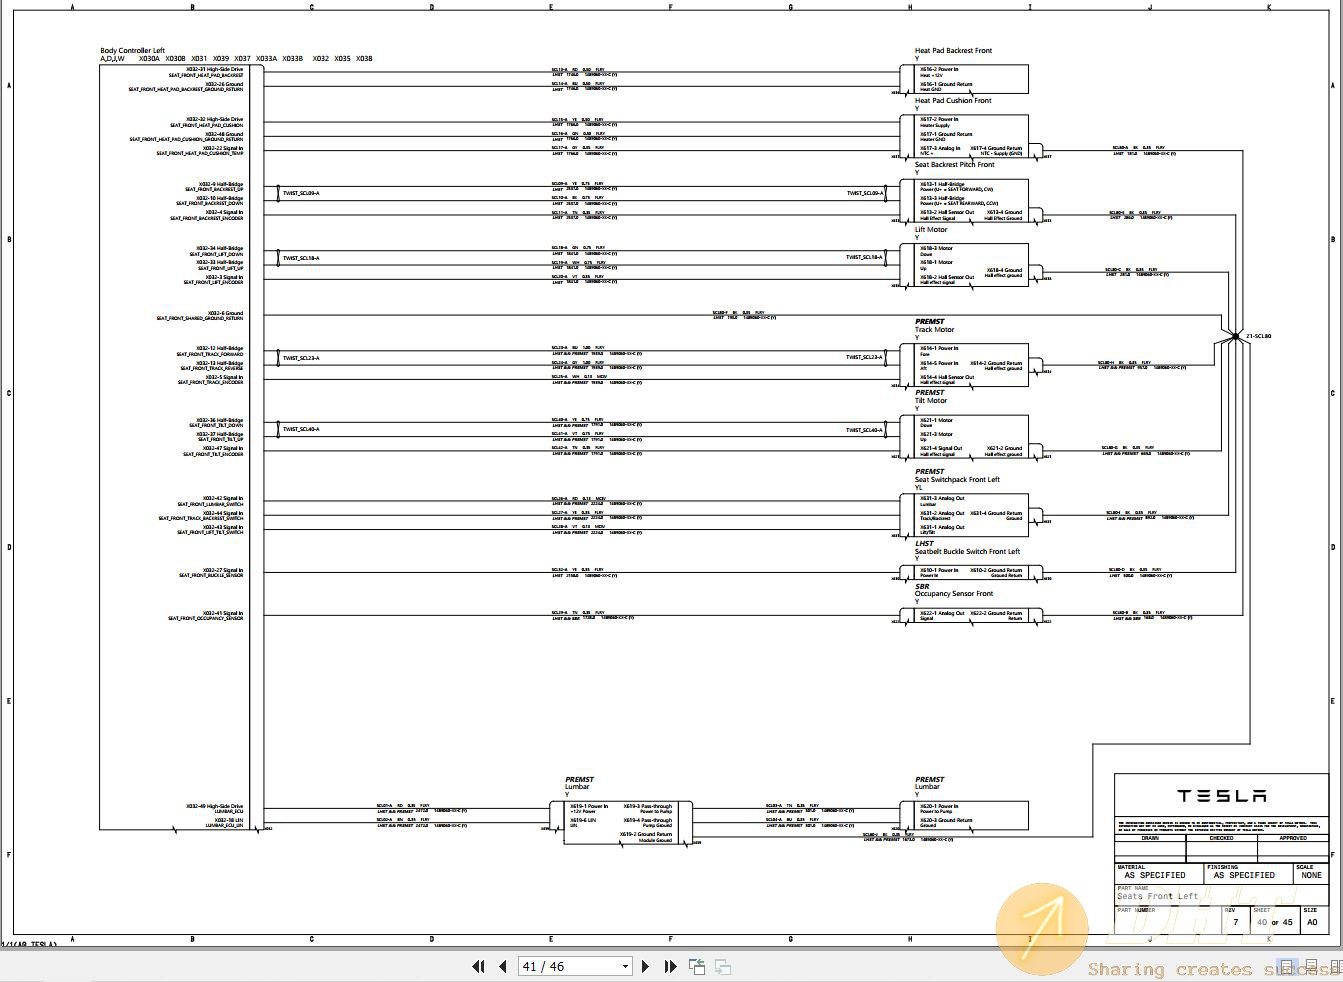Jump to the last page
The height and width of the screenshot is (982, 1343).
pyautogui.click(x=670, y=966)
